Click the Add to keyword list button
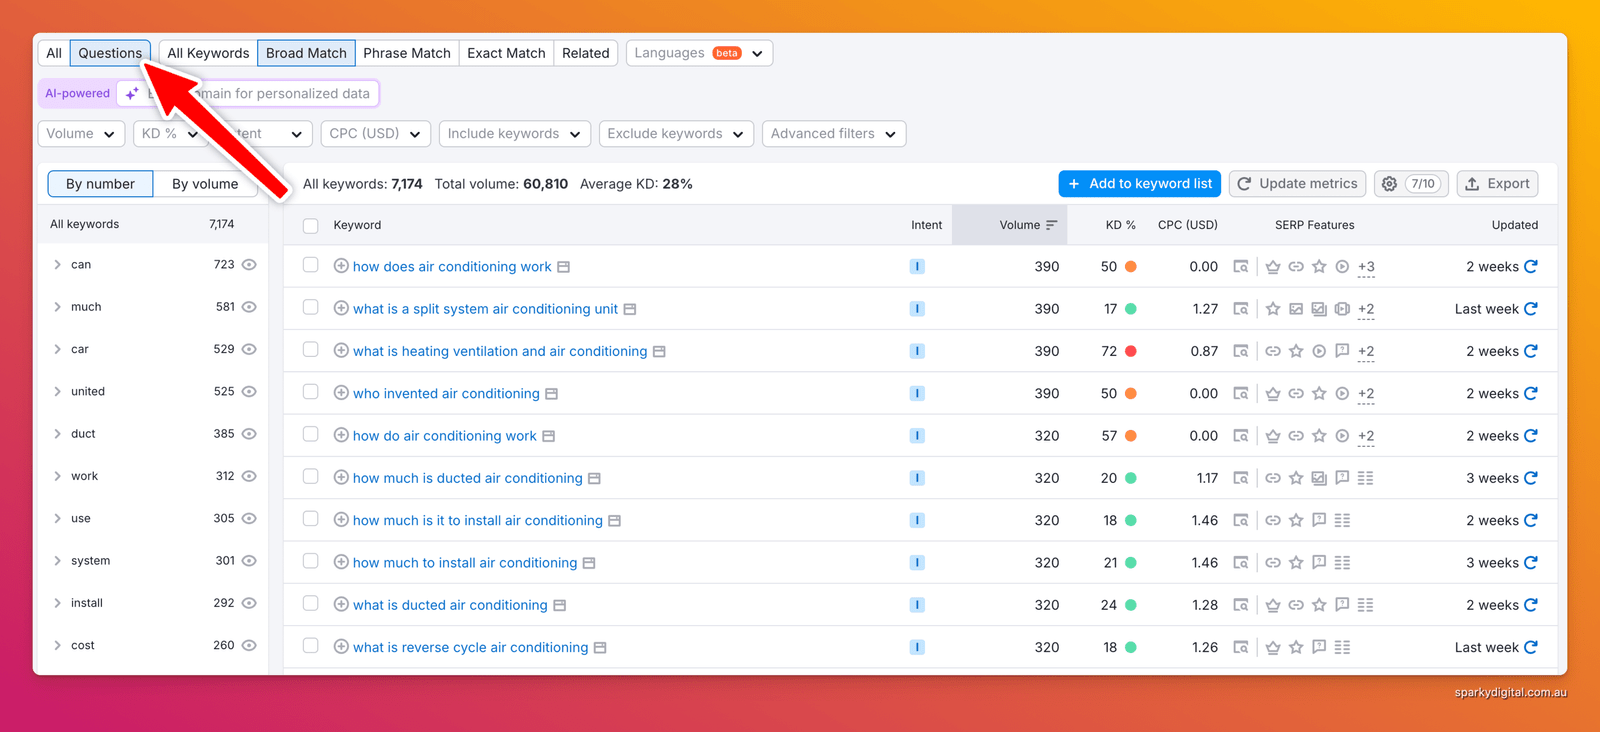 pos(1140,184)
